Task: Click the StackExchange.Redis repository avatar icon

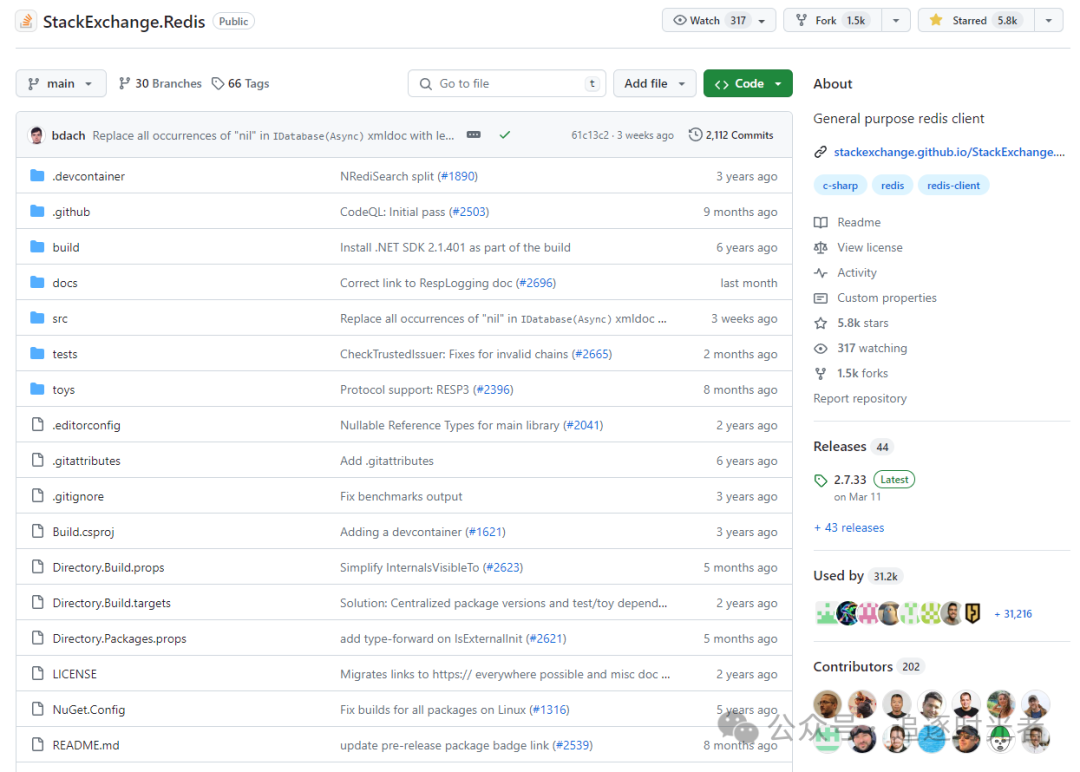Action: (x=26, y=21)
